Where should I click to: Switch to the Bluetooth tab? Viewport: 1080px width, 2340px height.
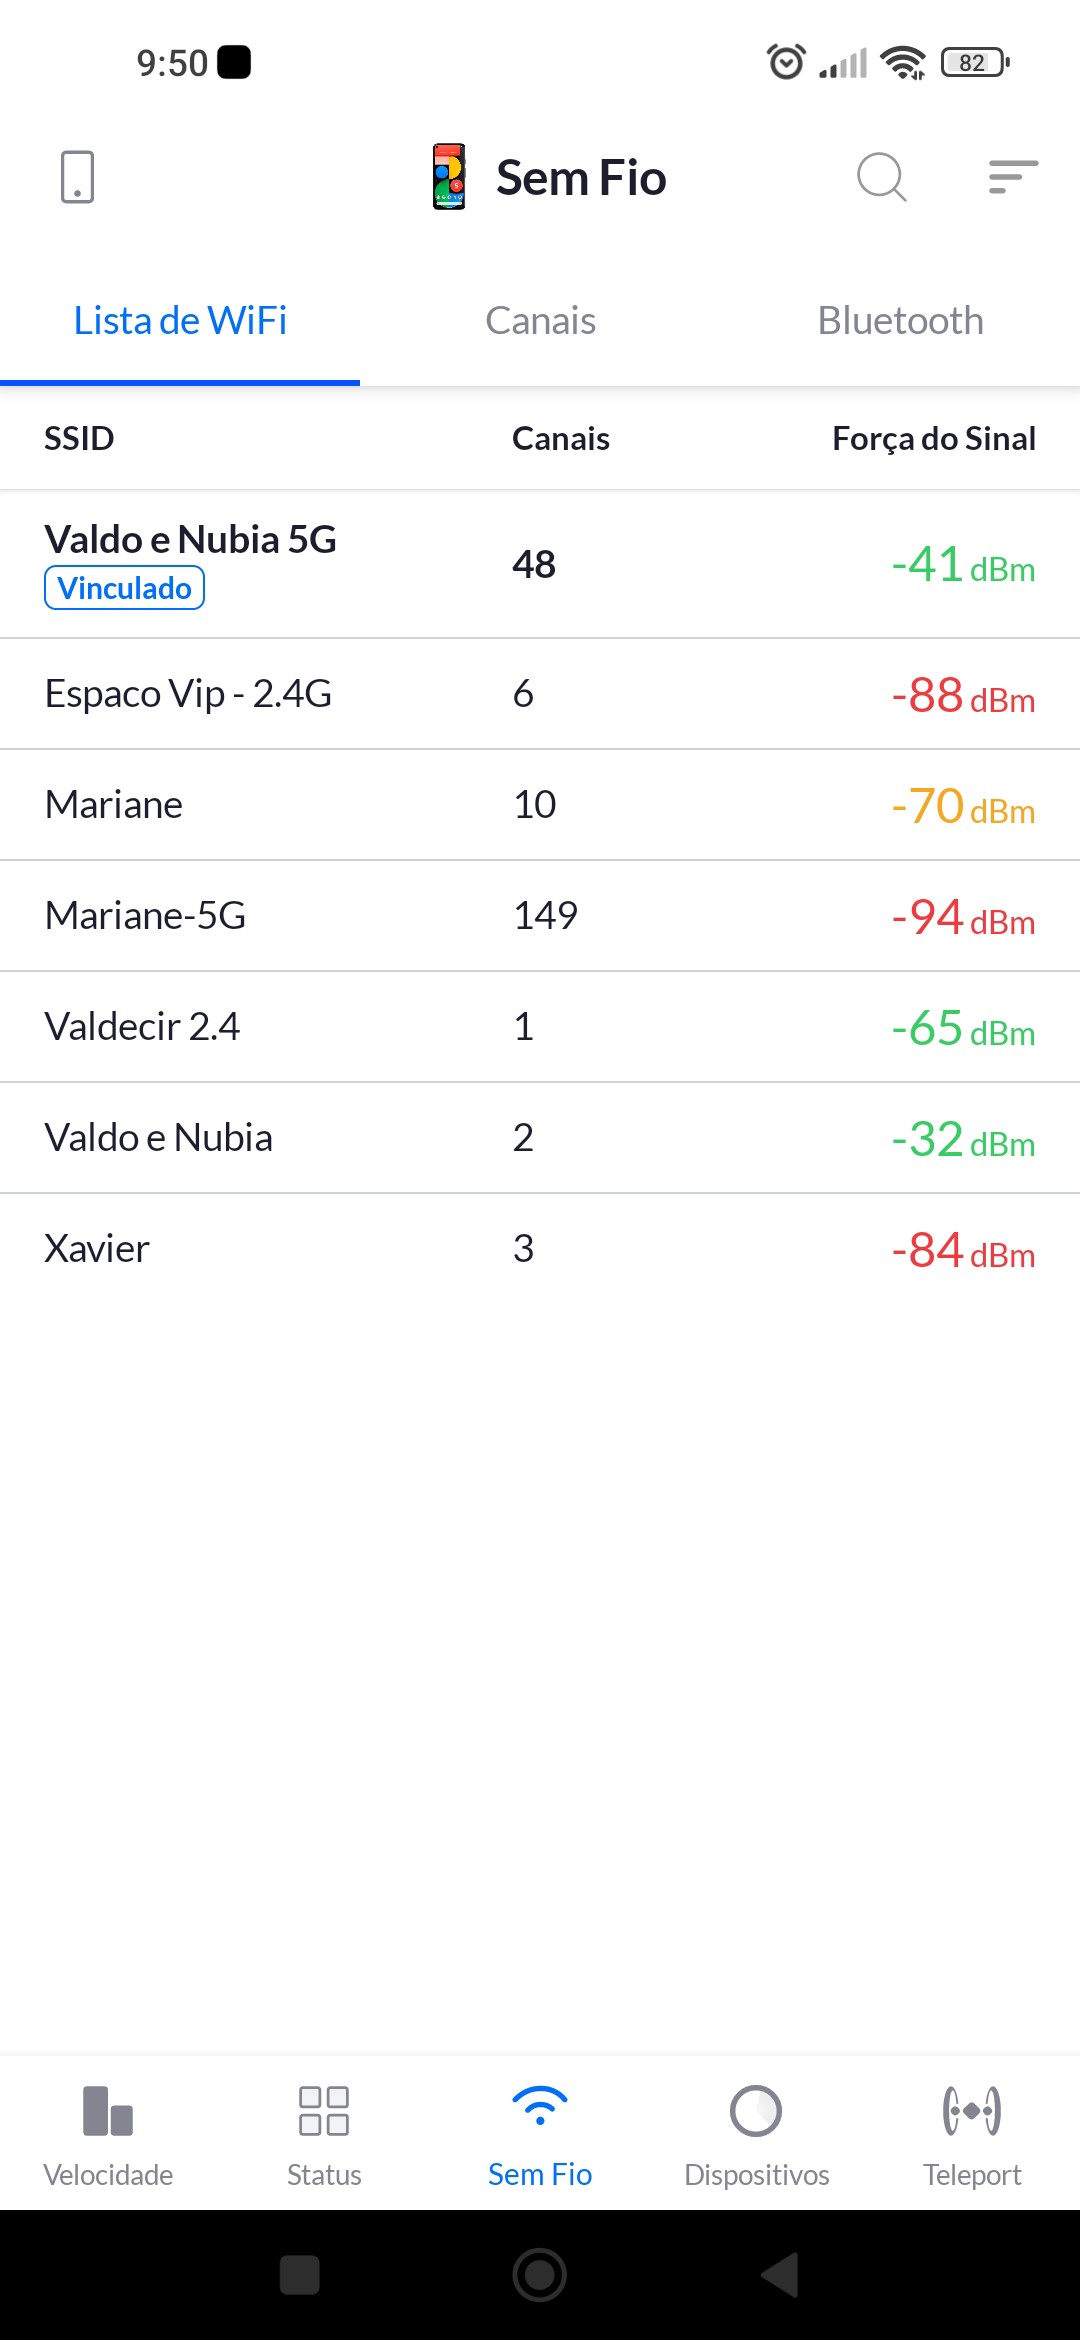(x=900, y=321)
